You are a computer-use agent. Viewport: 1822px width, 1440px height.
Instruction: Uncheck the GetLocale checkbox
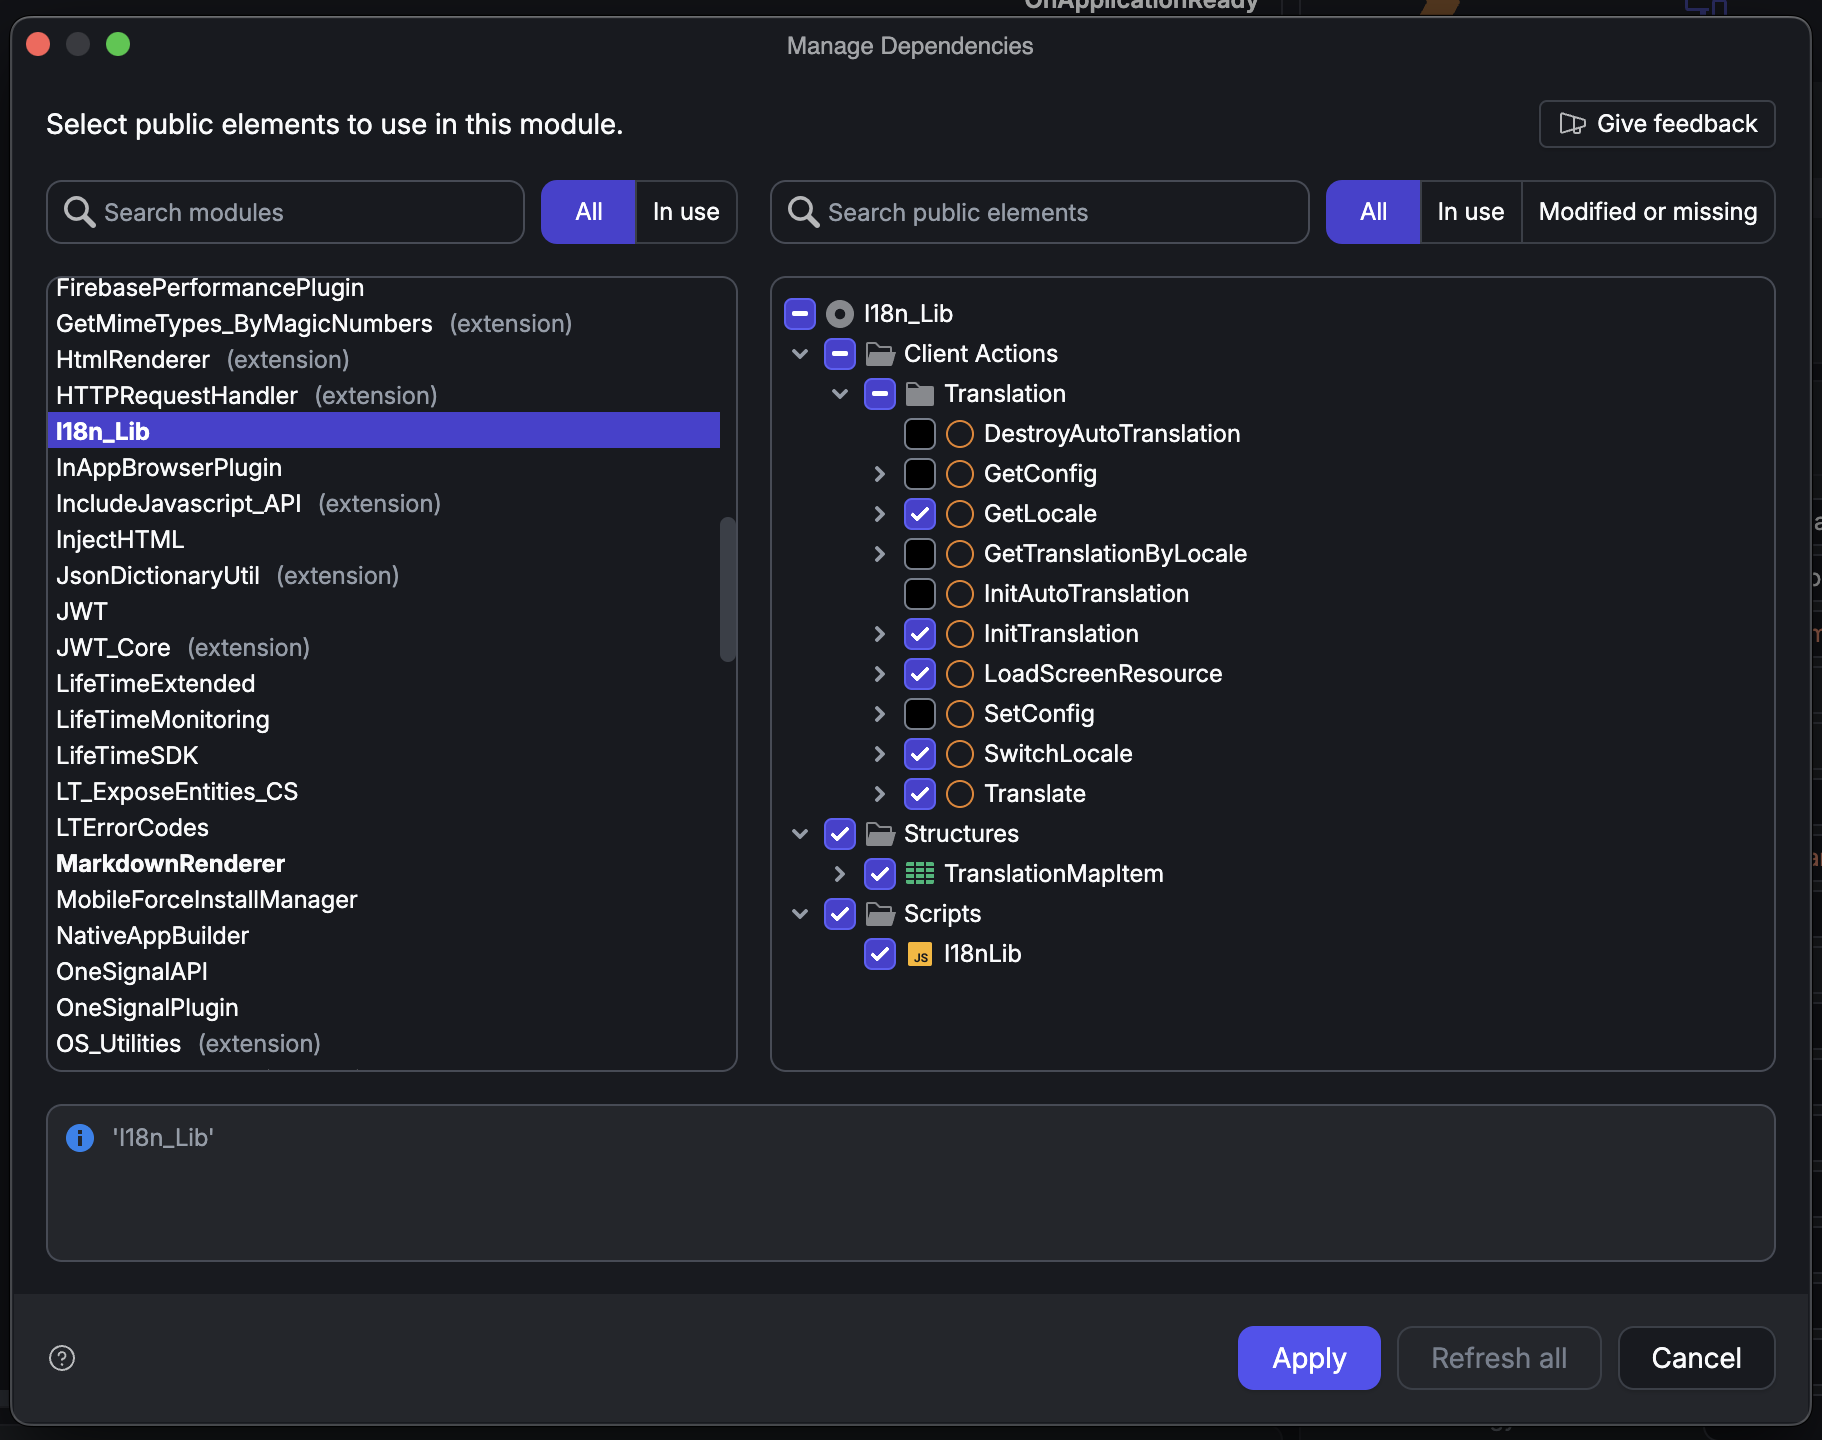point(920,514)
